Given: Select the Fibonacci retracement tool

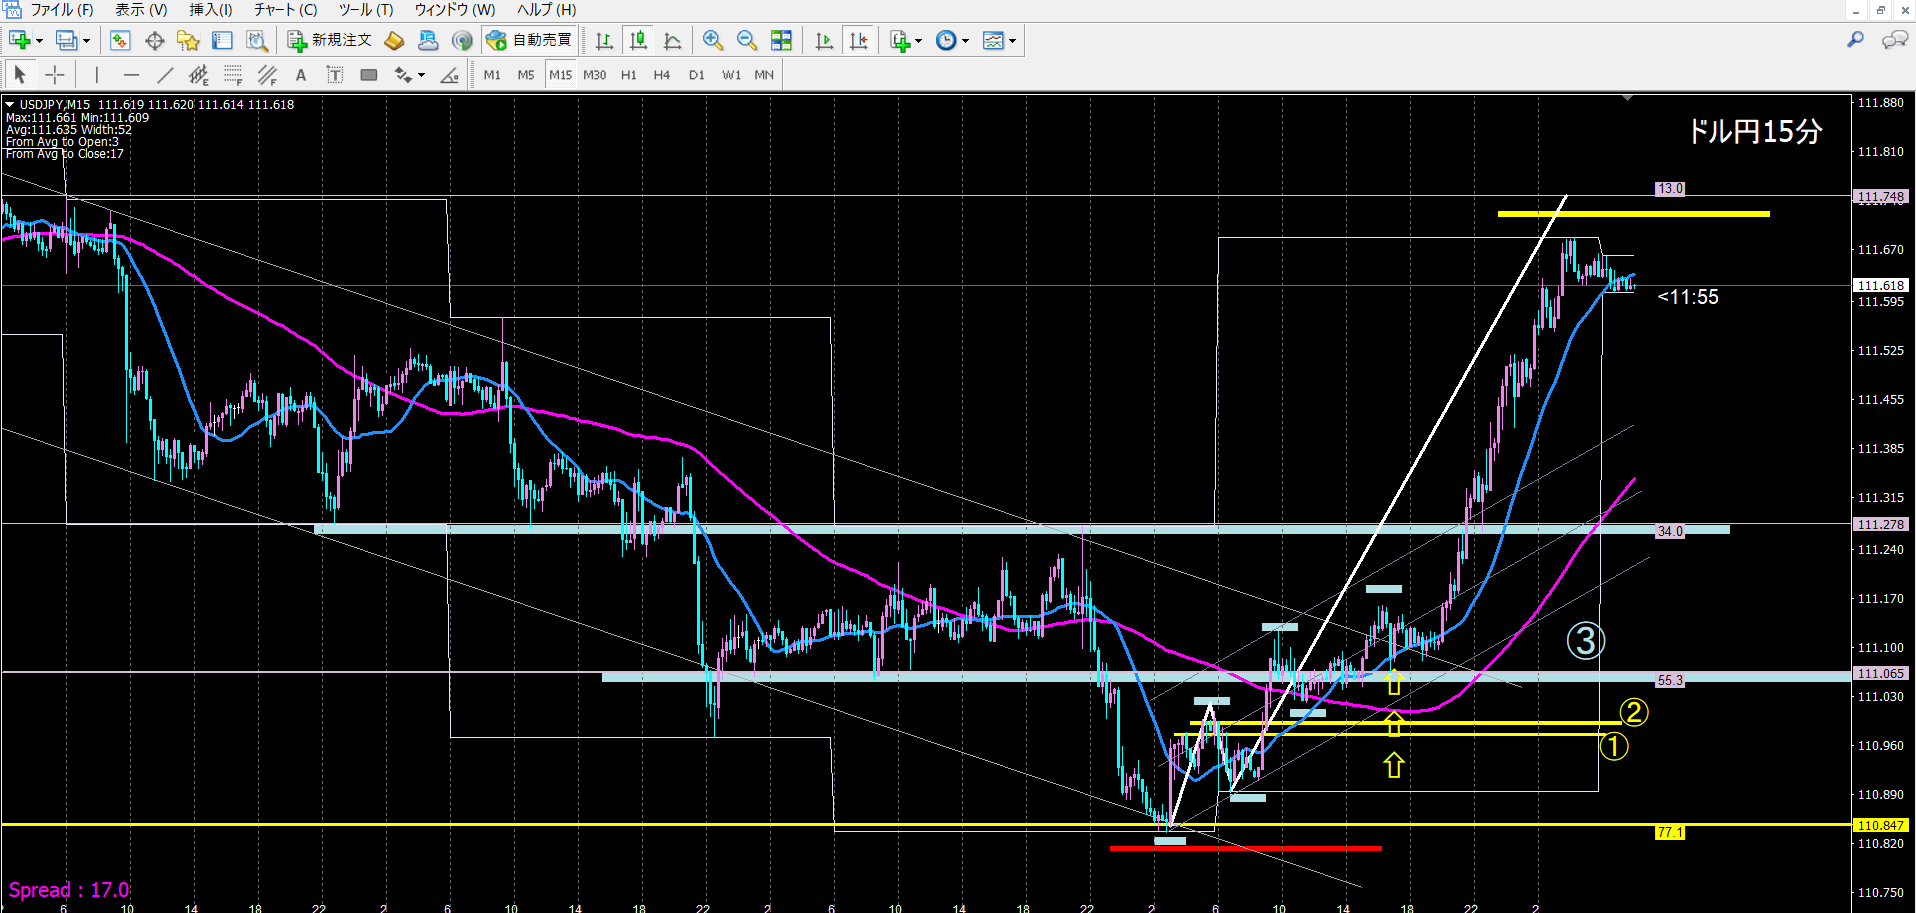Looking at the screenshot, I should click(233, 75).
